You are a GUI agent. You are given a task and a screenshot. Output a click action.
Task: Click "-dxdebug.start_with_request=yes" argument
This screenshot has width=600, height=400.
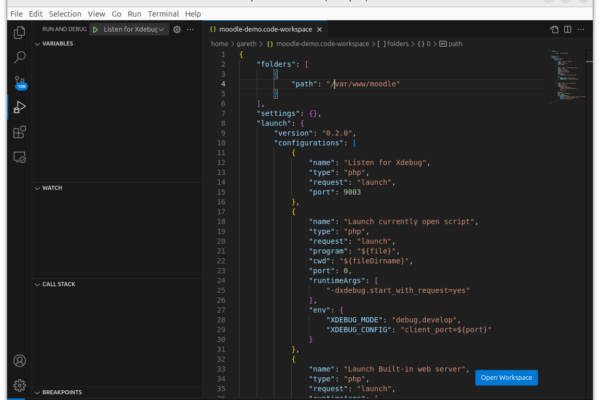tap(398, 291)
